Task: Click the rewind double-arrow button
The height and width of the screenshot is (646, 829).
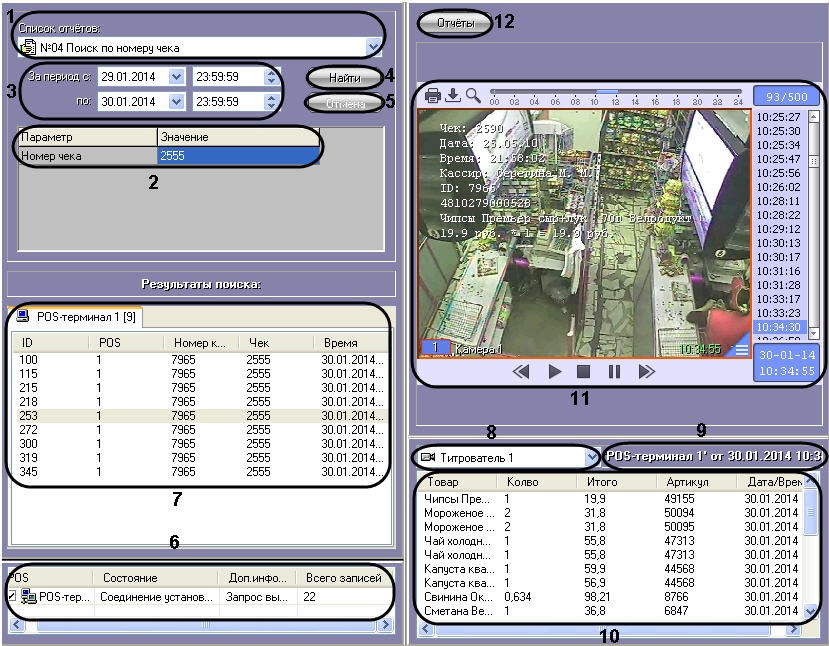Action: [521, 371]
